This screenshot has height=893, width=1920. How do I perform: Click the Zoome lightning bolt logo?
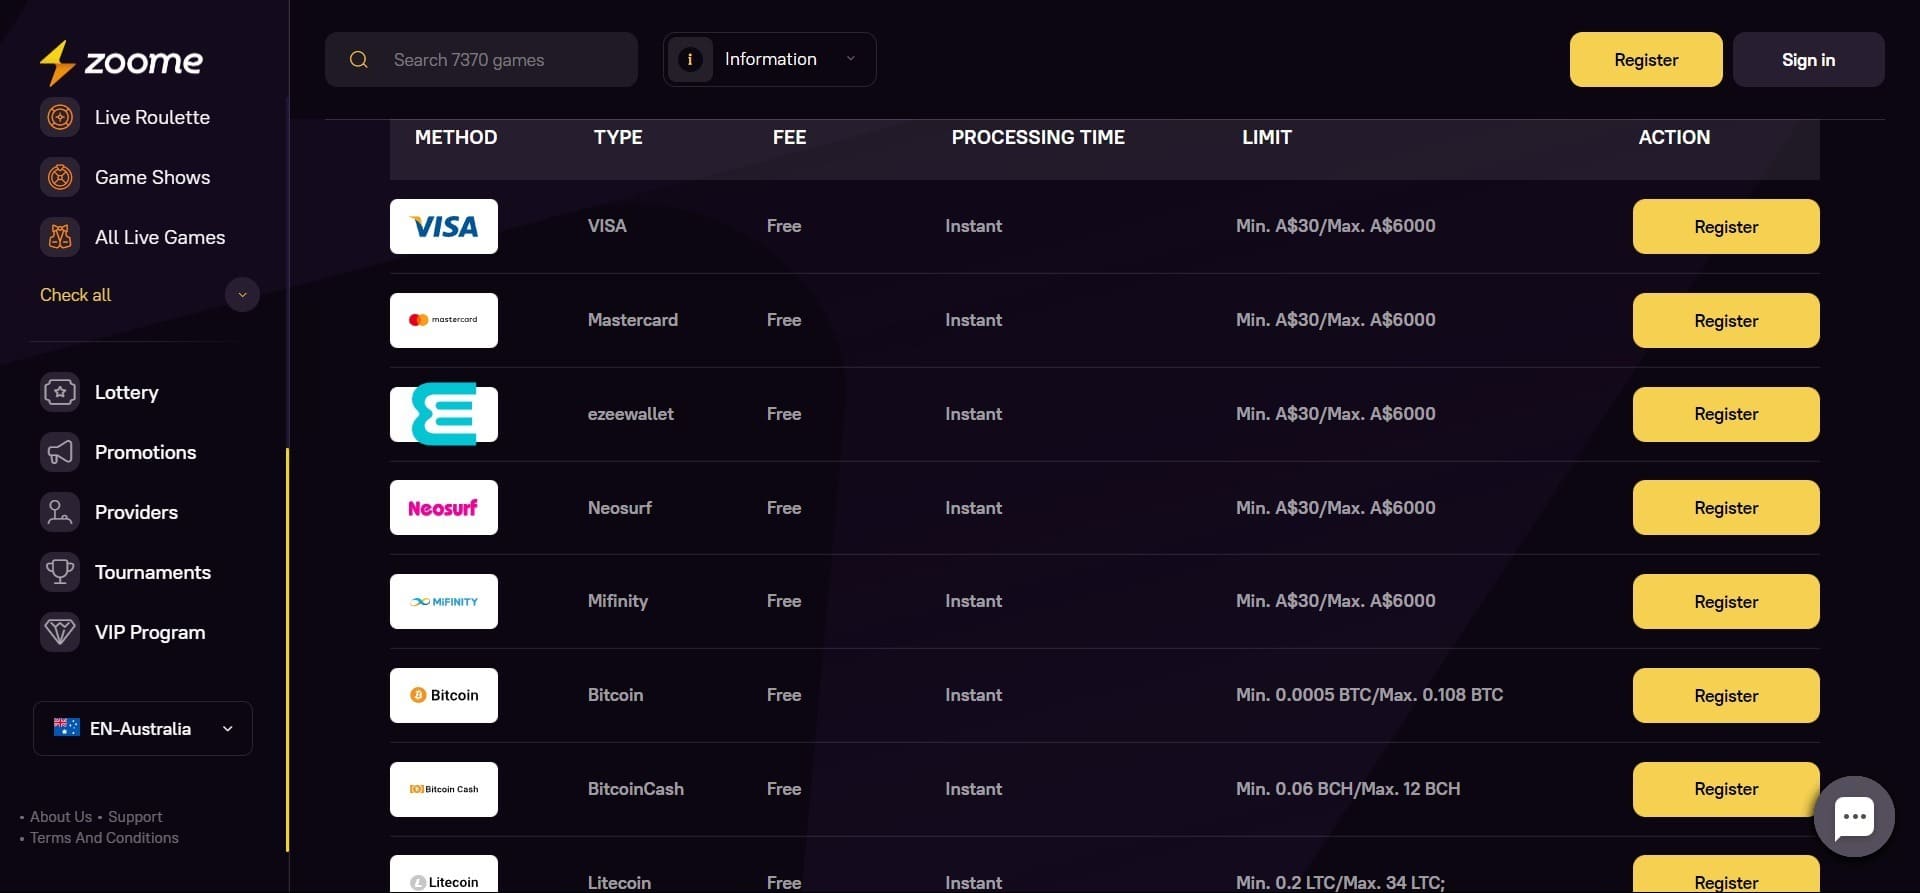57,62
